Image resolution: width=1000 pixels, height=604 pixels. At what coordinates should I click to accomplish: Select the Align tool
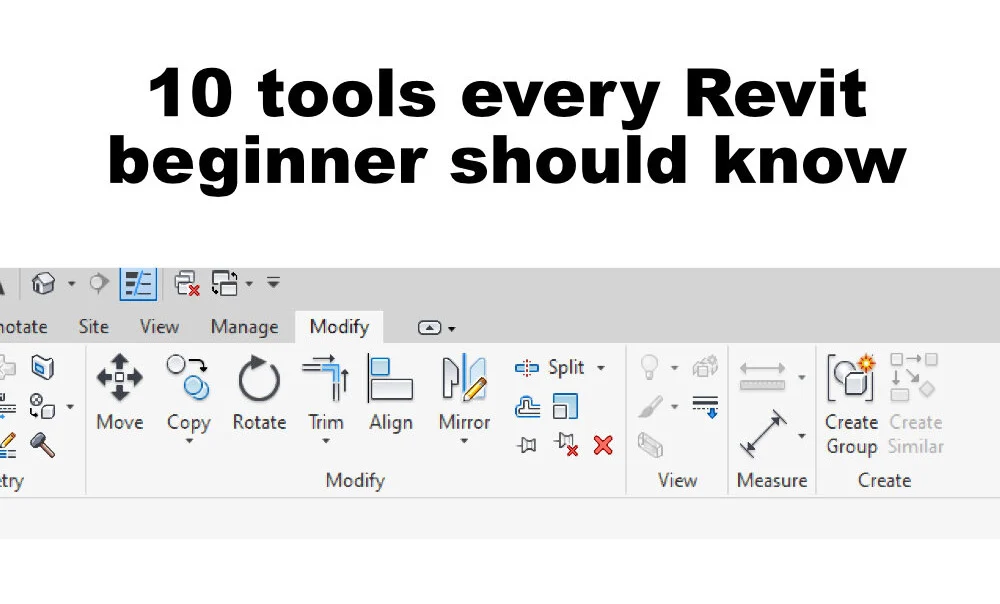390,393
